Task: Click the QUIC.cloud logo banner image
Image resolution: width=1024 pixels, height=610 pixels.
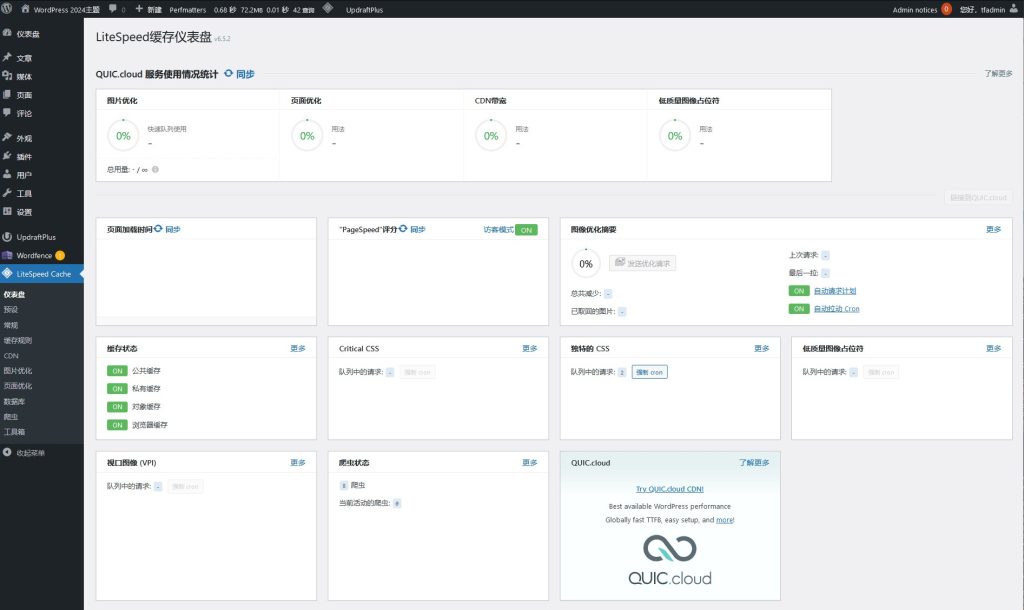Action: pos(669,559)
